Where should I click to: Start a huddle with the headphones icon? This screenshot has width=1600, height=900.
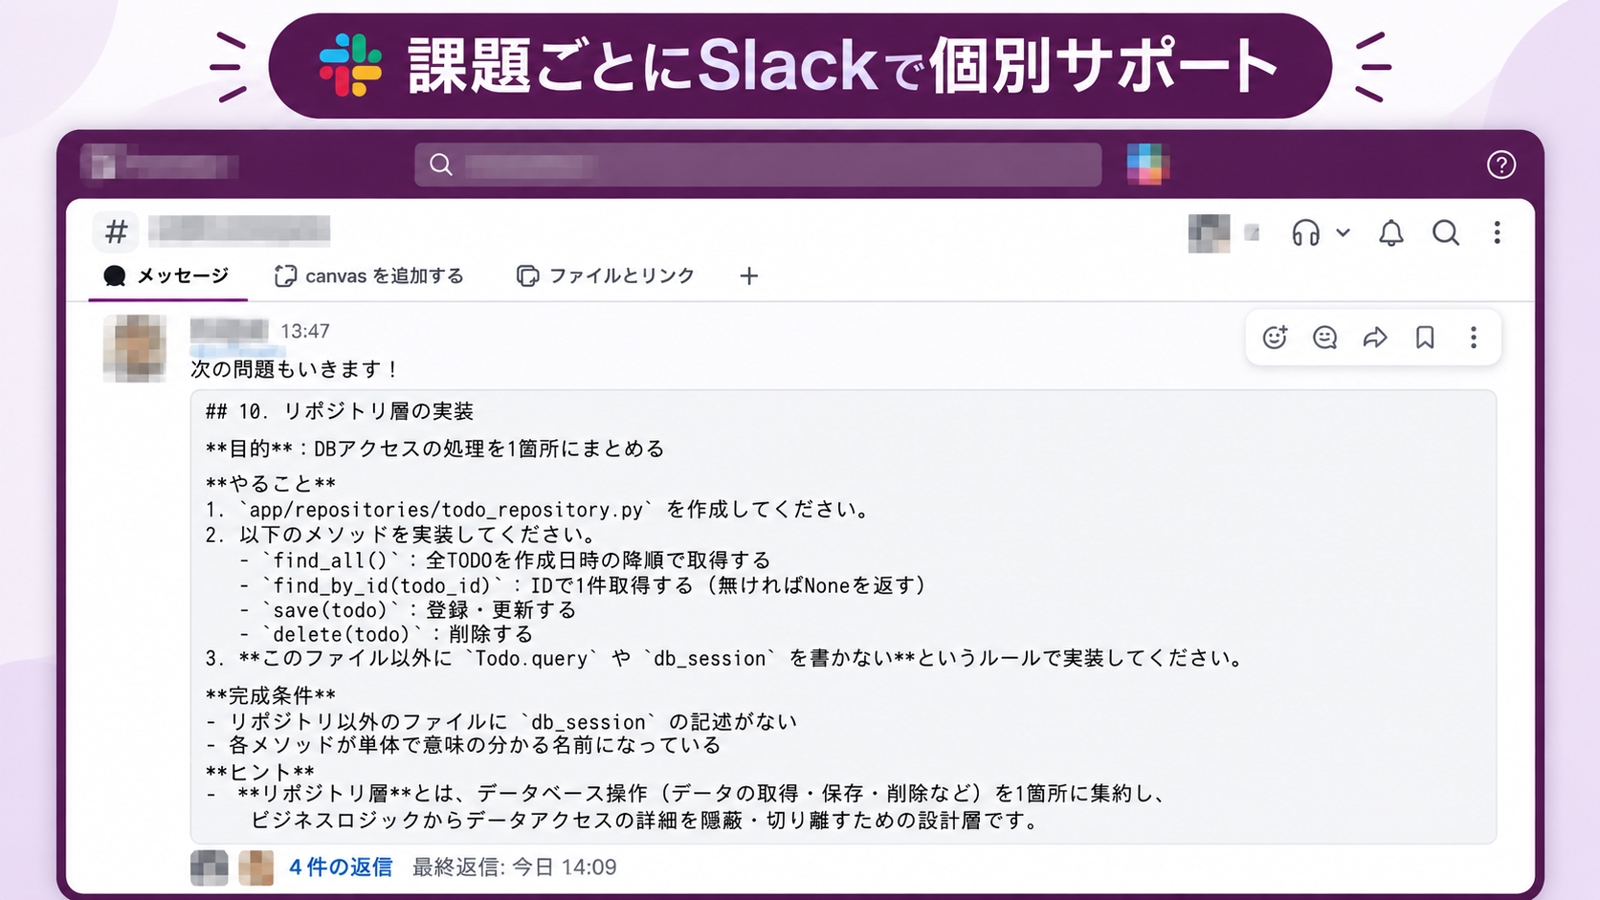point(1305,233)
